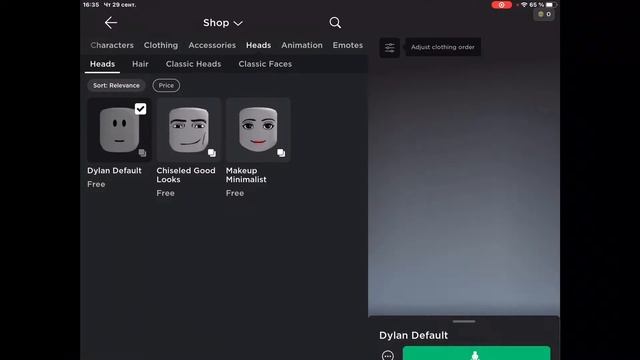Open the Sort: Relevance filter
This screenshot has height=360, width=640.
(116, 85)
